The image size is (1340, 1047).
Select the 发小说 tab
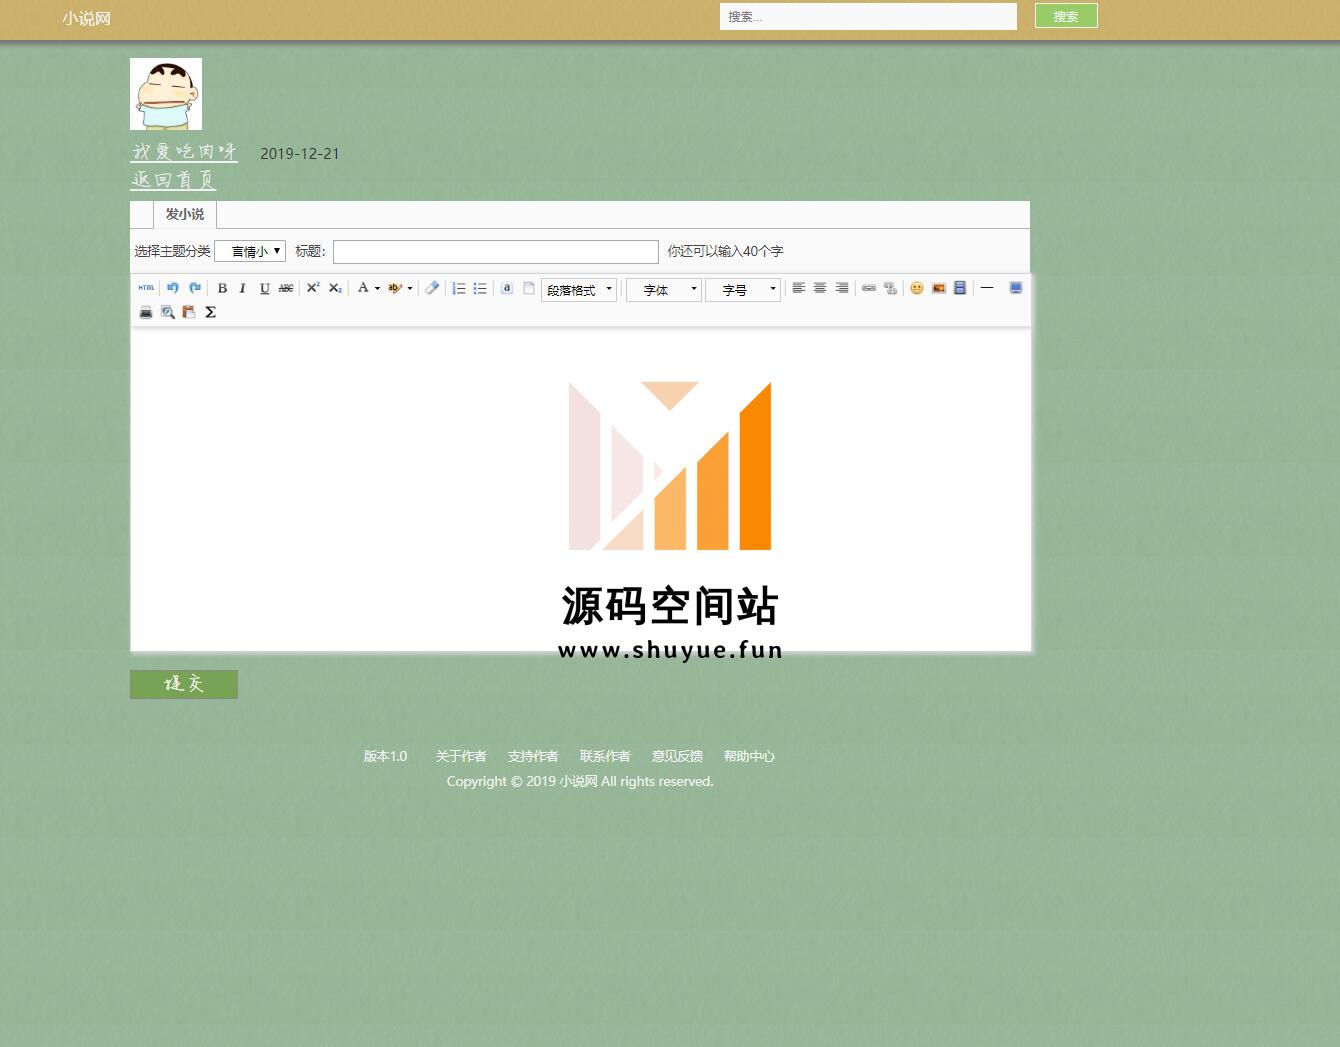185,214
